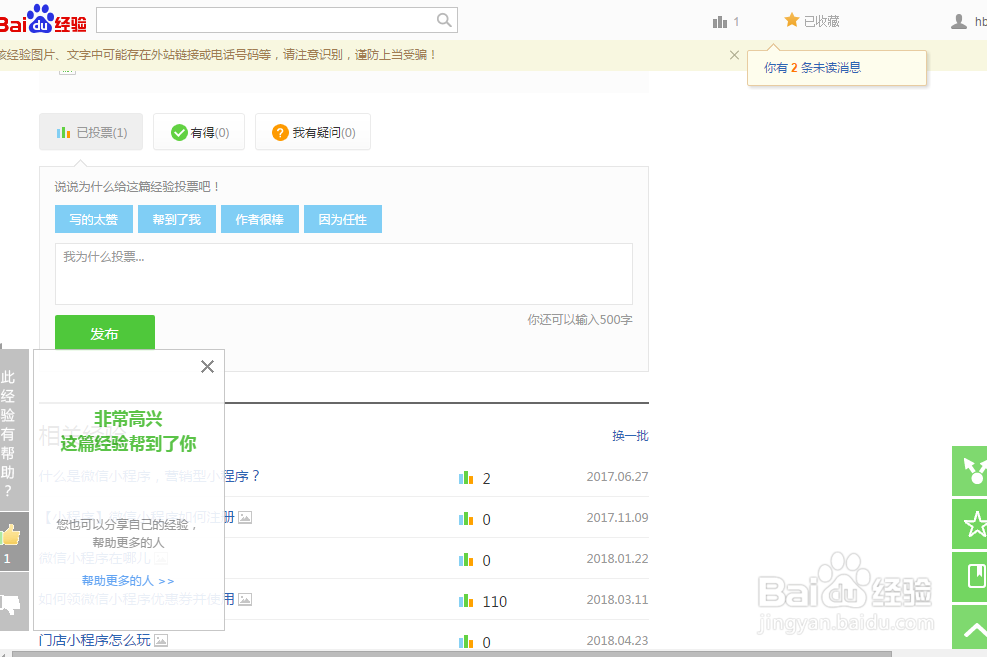Screen dimensions: 987x657
Task: Toggle the 已收藏 star favorite
Action: coord(812,21)
